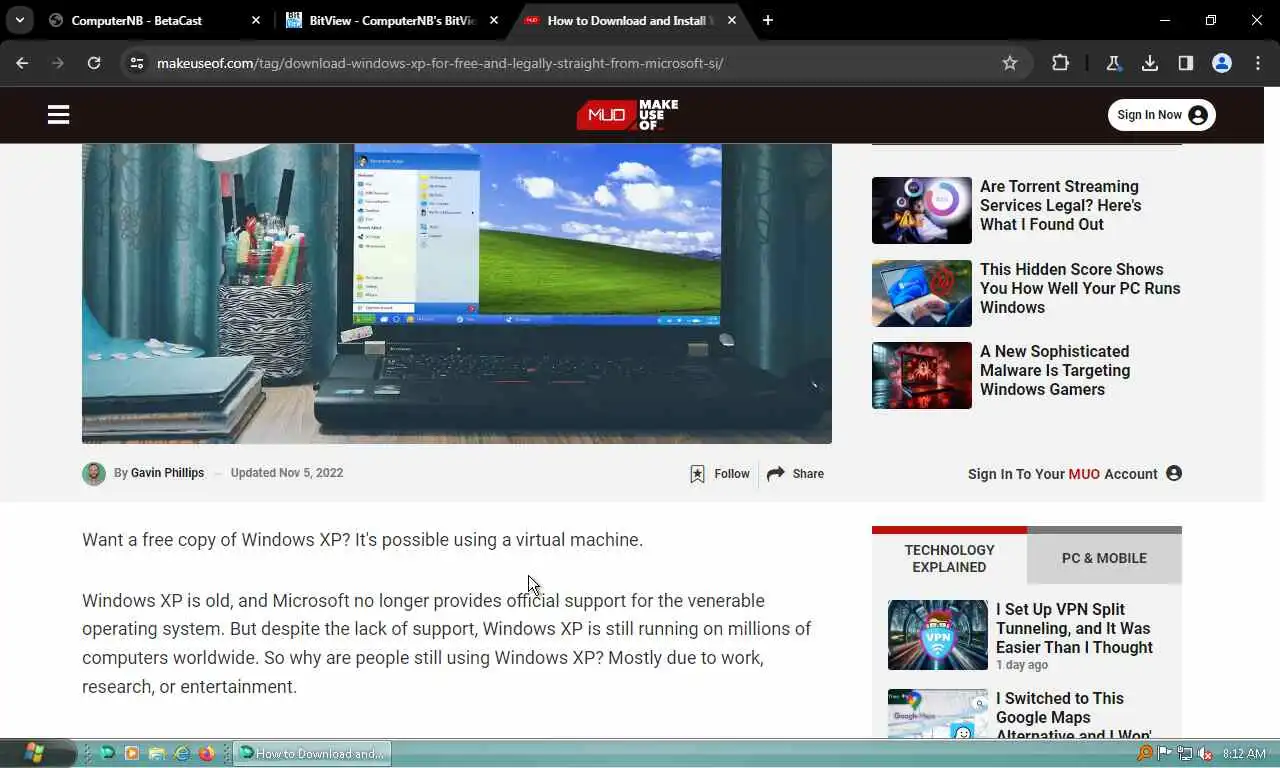Click the orange magnifier tray icon

point(1145,753)
